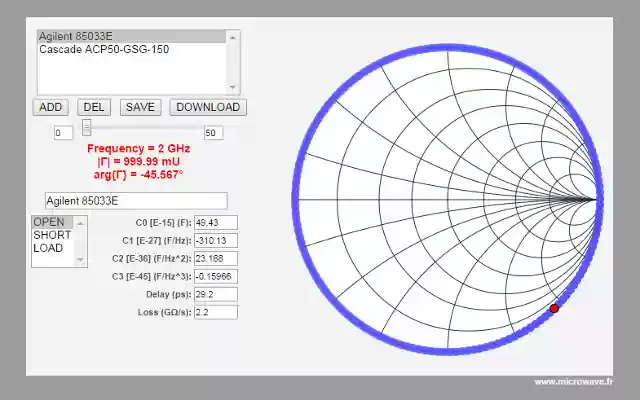This screenshot has width=640, height=400.
Task: Click the Delay (ps) field
Action: [x=216, y=295]
